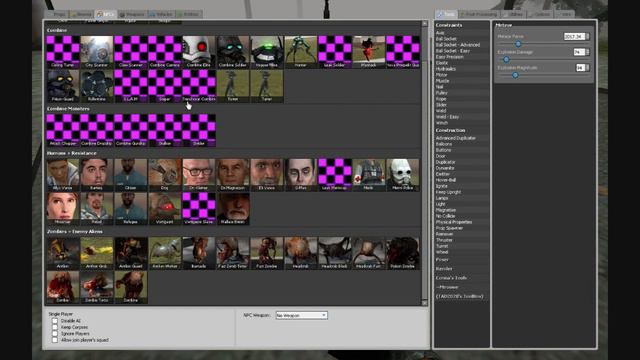This screenshot has width=640, height=360.
Task: Collapse the Zombies + Enemy Aliens category
Action: [x=75, y=232]
